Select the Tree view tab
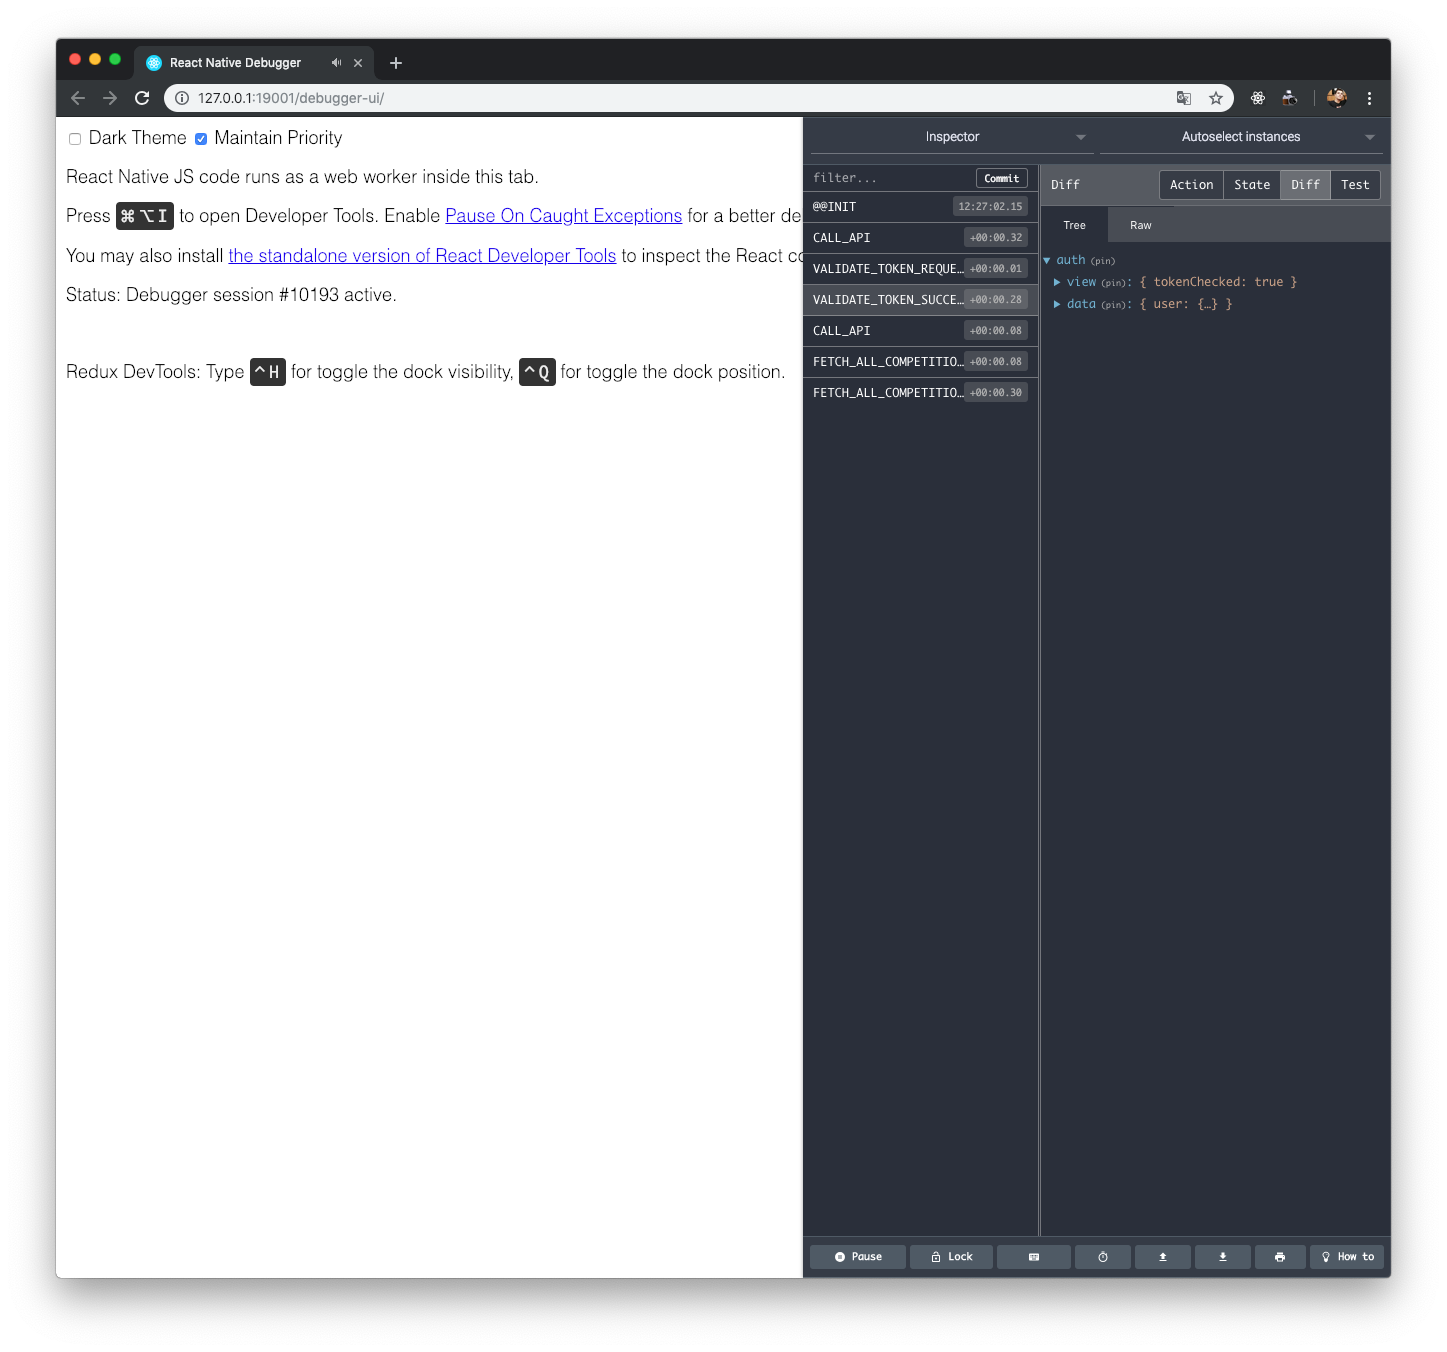The height and width of the screenshot is (1352, 1447). (x=1074, y=225)
